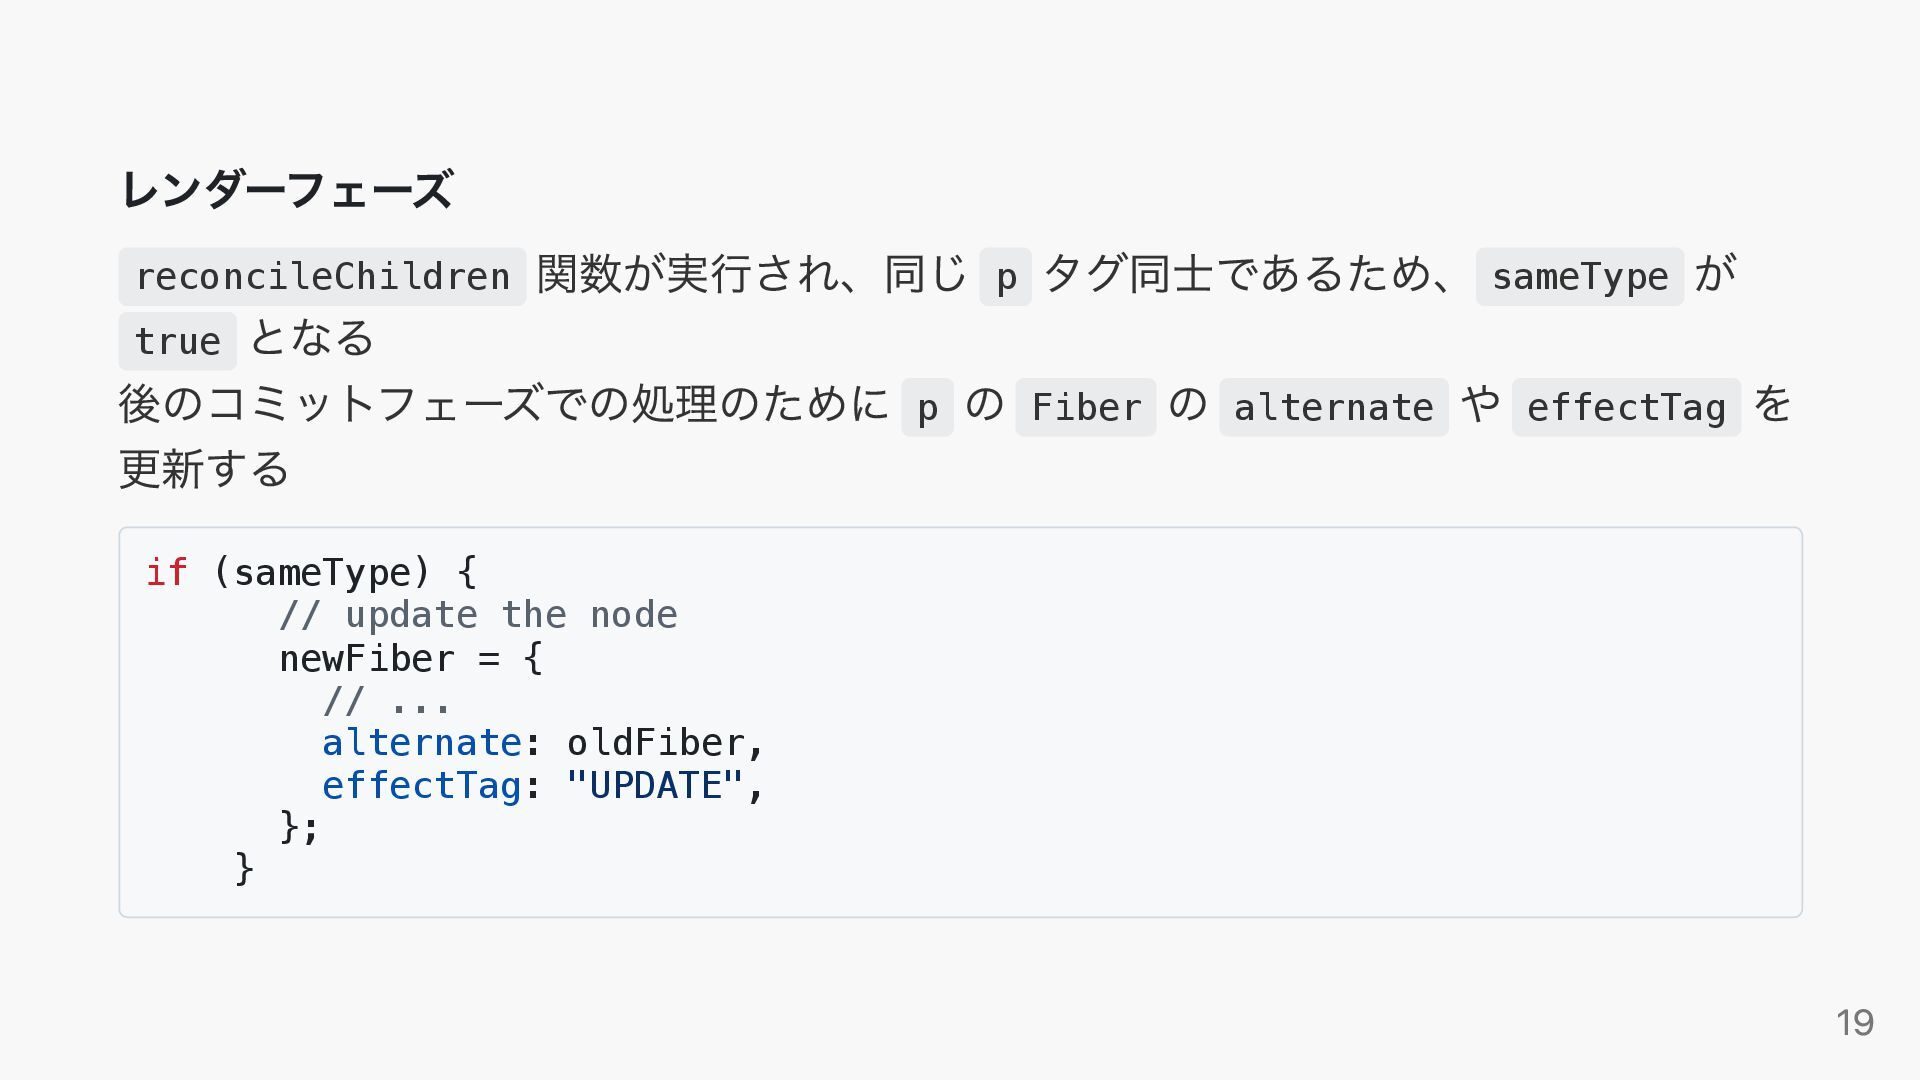Click the Fiber inline code tag
The height and width of the screenshot is (1080, 1920).
(x=1086, y=407)
